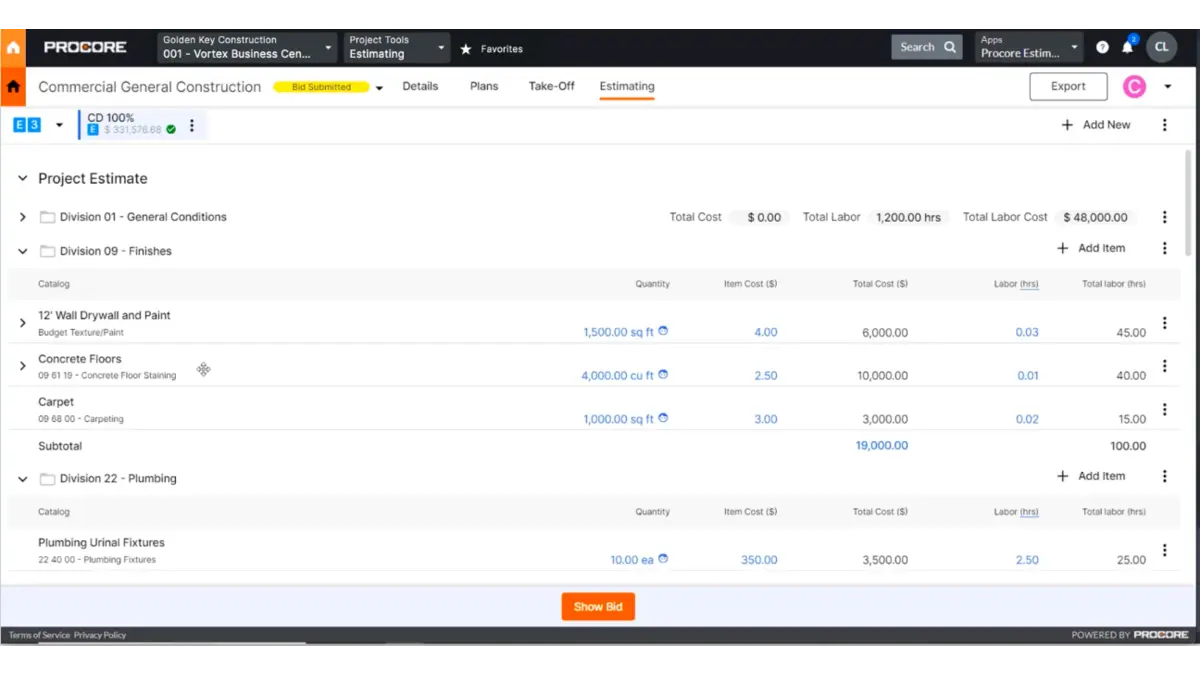Click the vertical scrollbar on the right
1200x675 pixels.
[1188, 200]
